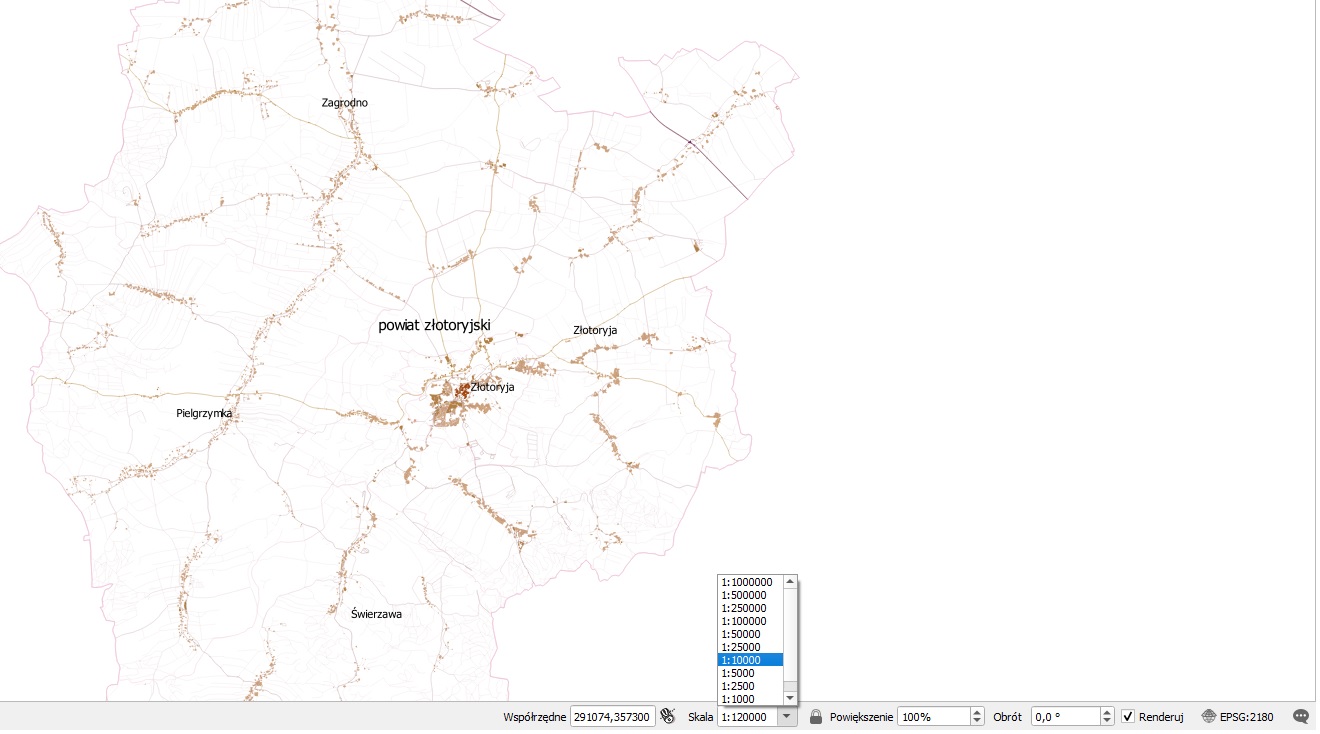The height and width of the screenshot is (734, 1320).
Task: Click the toggle extents icon beside coordinates
Action: (668, 717)
